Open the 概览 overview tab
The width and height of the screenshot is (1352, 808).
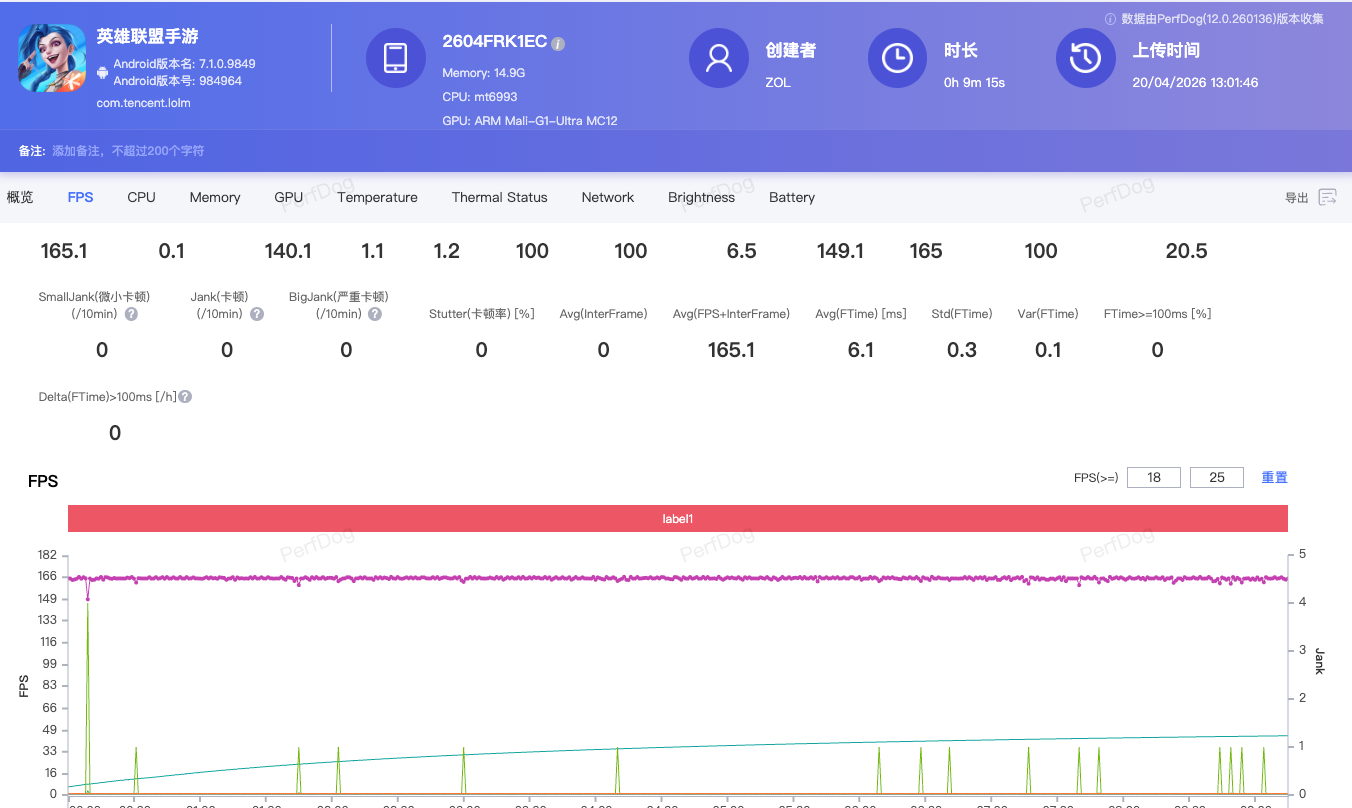(x=20, y=197)
